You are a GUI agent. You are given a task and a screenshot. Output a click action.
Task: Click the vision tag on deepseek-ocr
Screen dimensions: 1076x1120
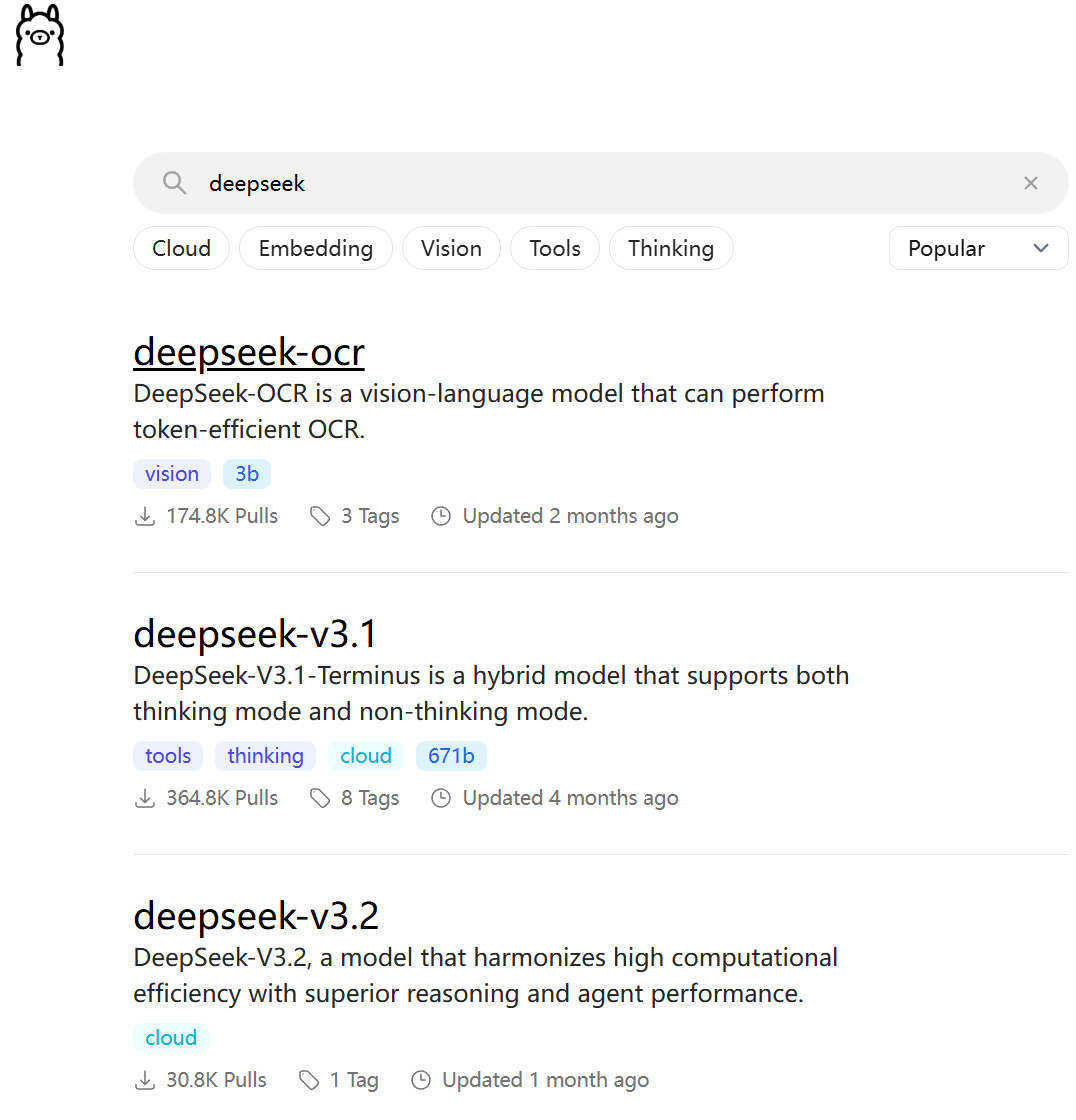(172, 474)
